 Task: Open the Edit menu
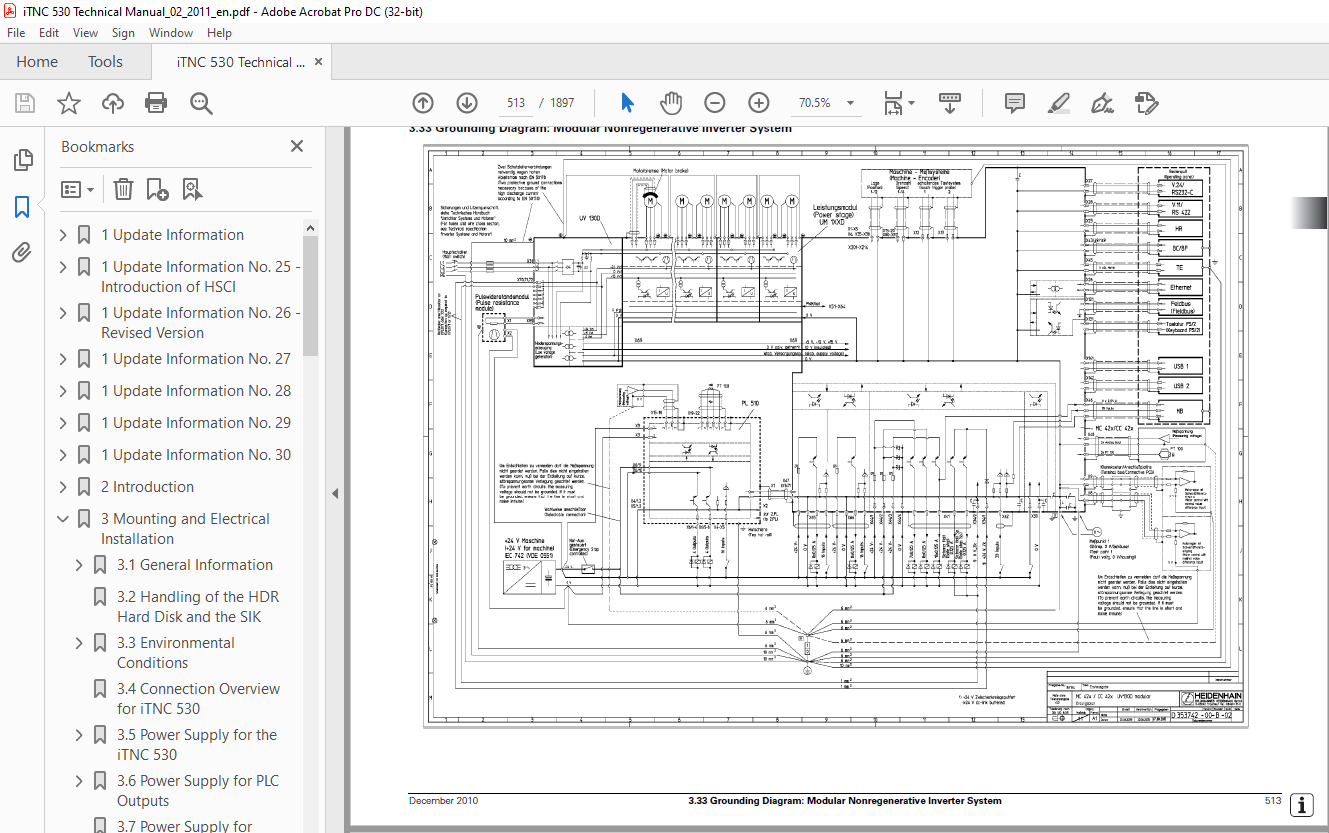point(49,33)
